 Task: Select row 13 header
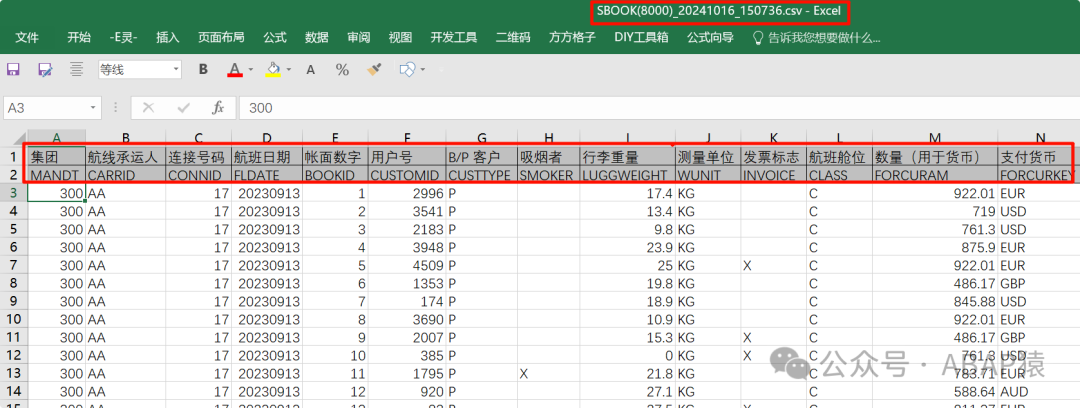[13, 374]
